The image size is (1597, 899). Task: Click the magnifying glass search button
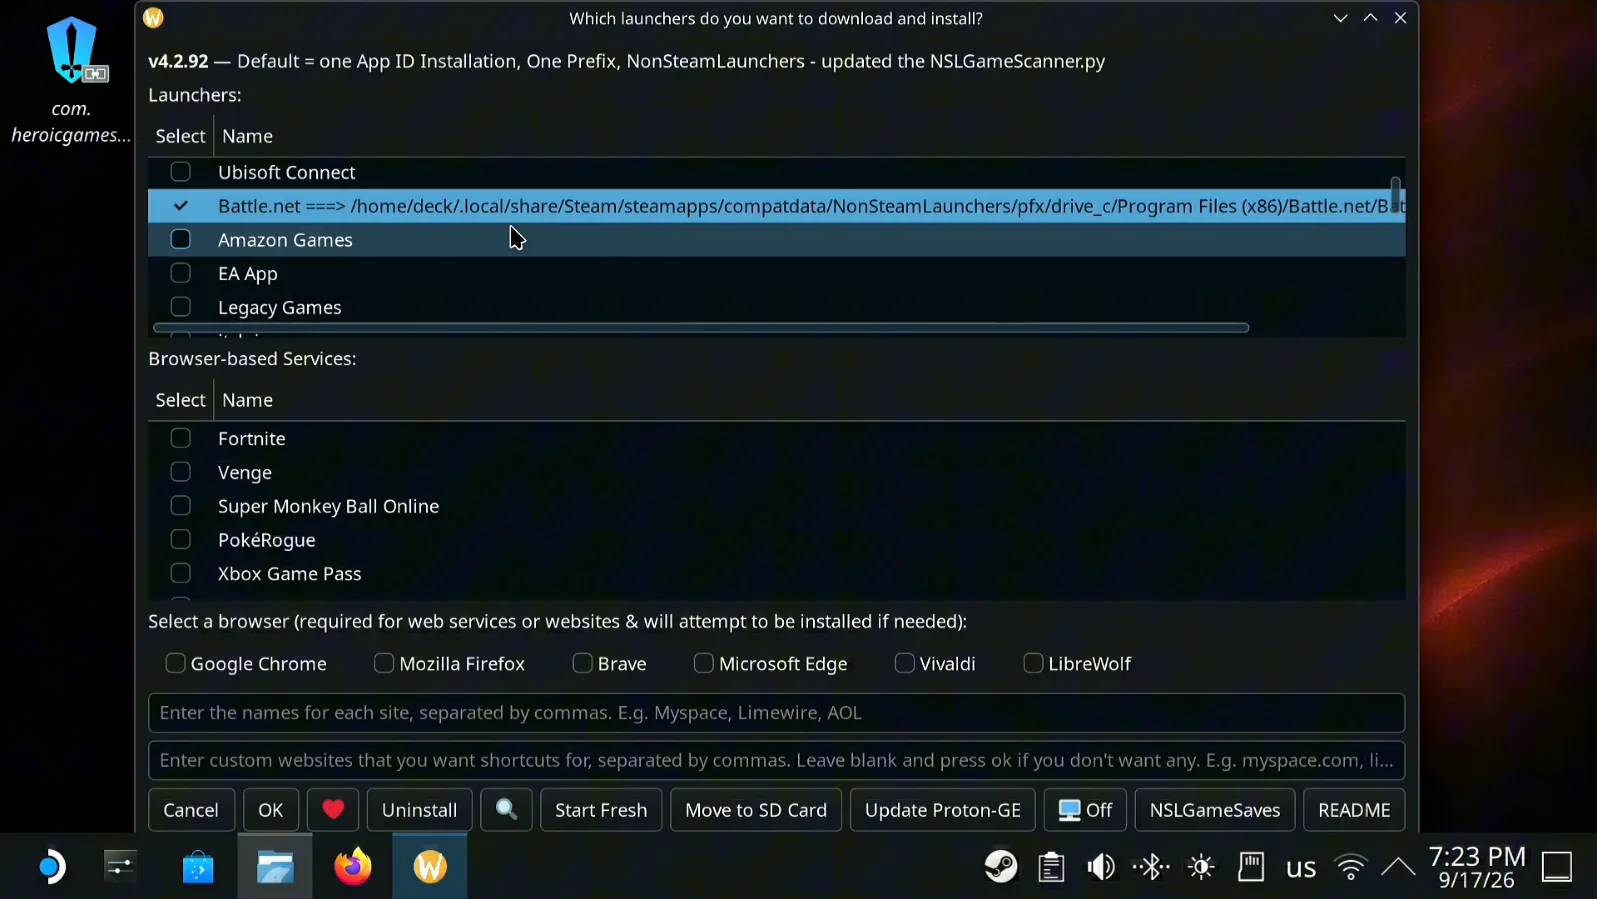(x=507, y=809)
